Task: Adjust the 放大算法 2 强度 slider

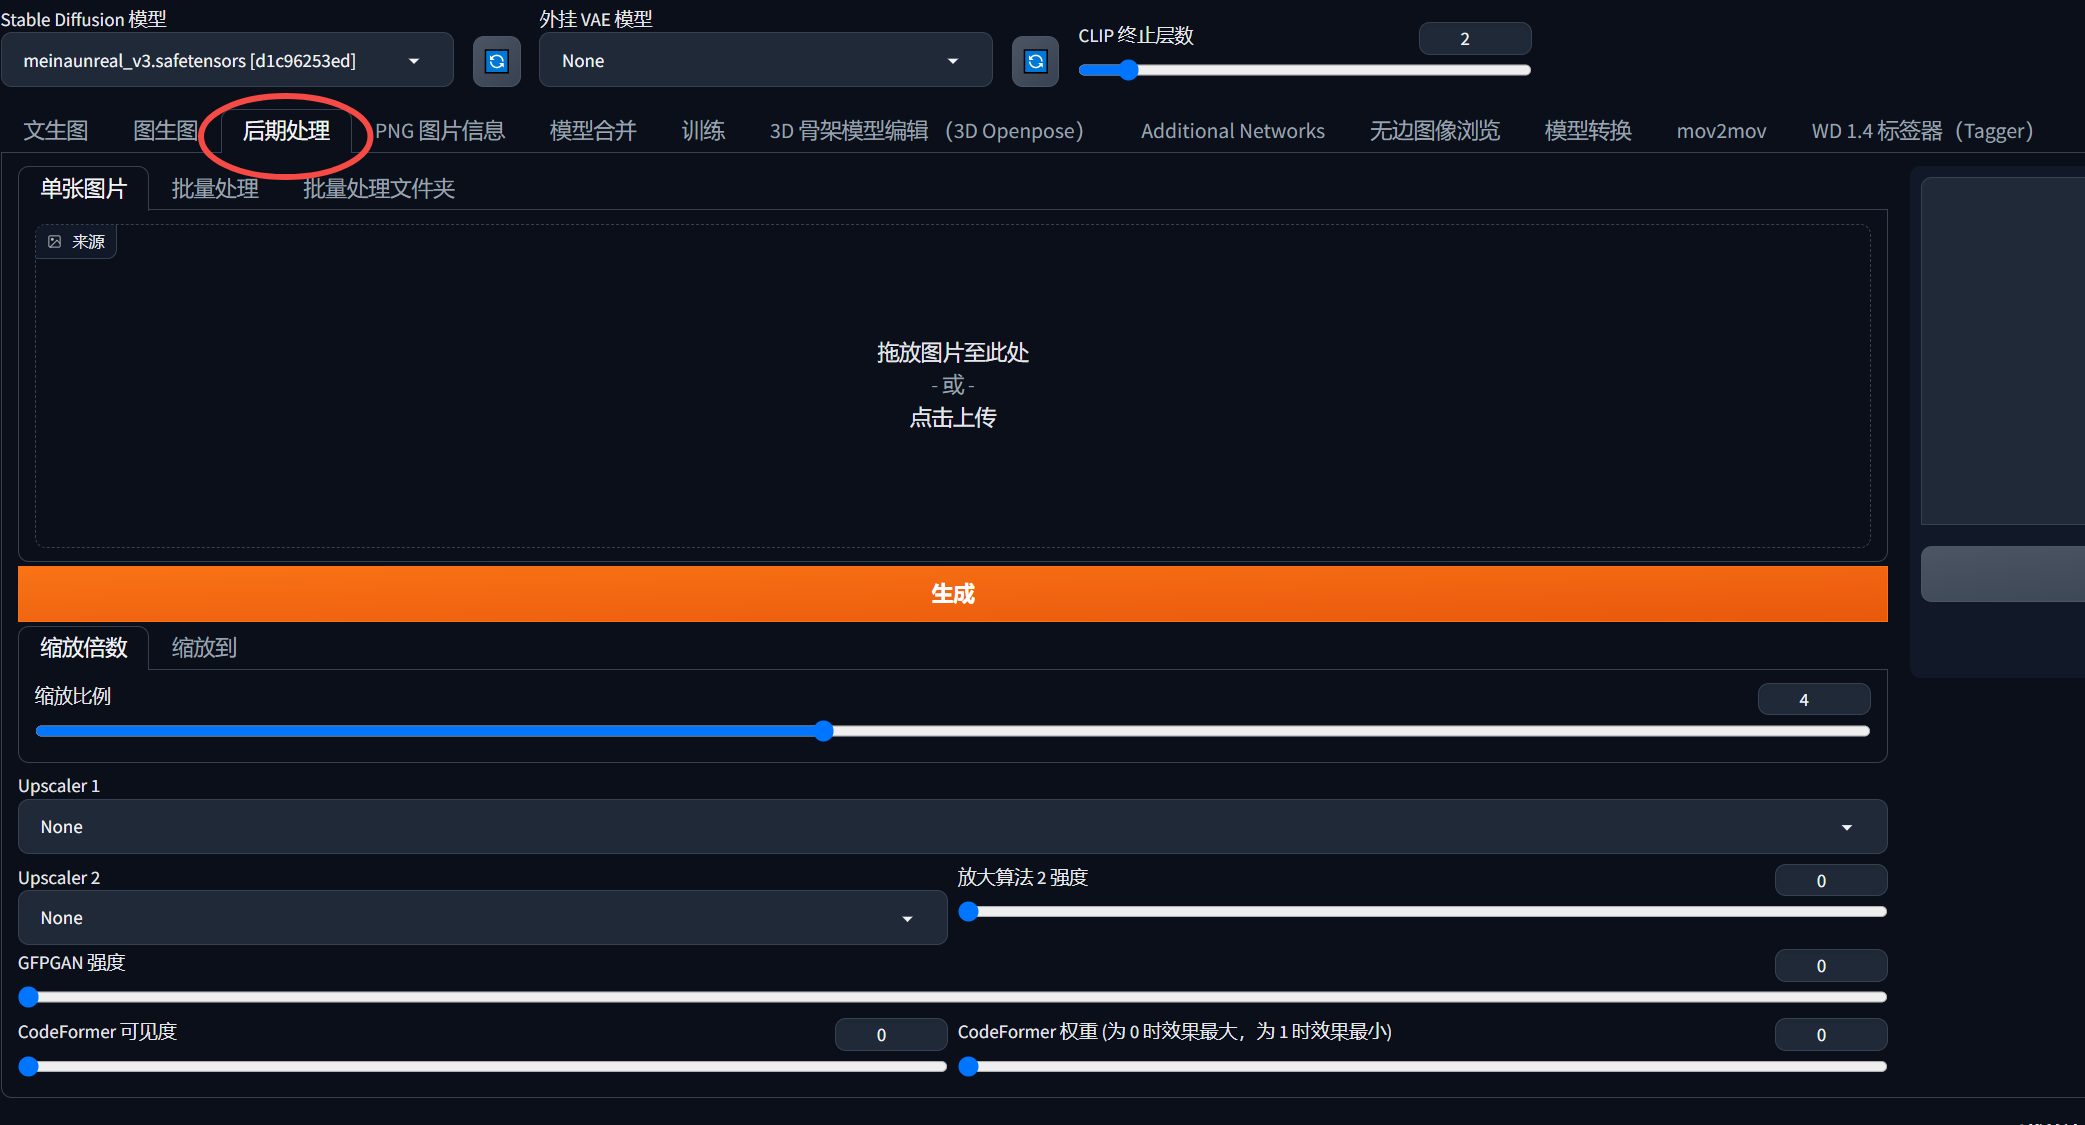Action: pyautogui.click(x=1422, y=912)
